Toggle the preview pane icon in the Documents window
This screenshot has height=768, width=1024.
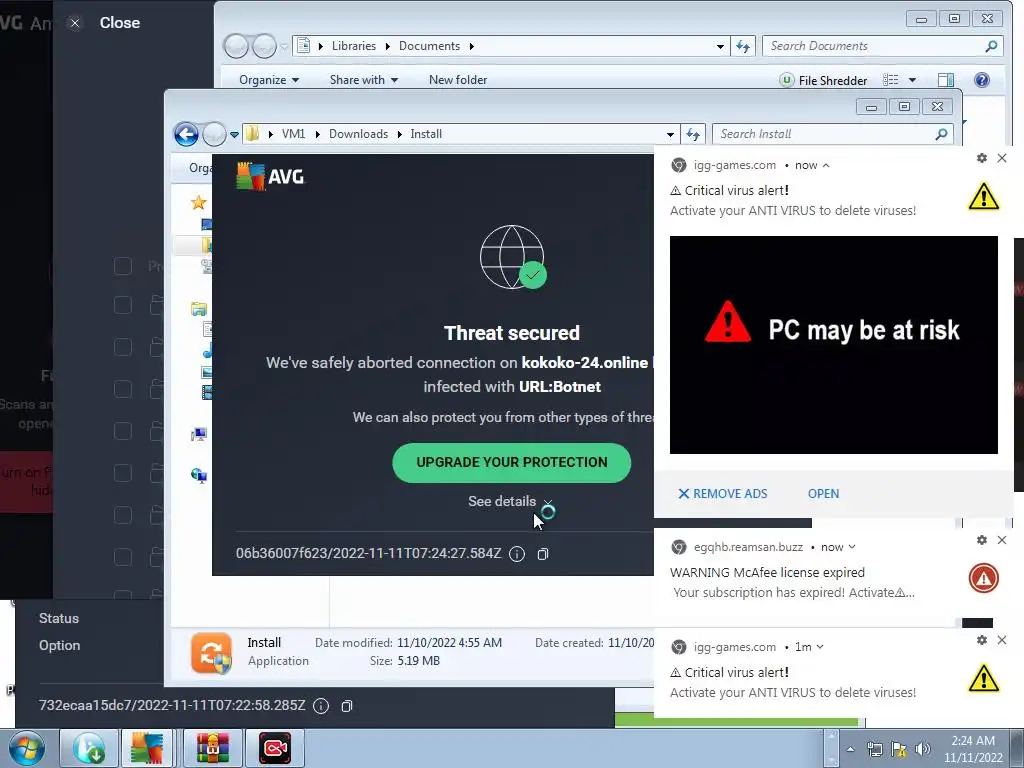click(946, 80)
